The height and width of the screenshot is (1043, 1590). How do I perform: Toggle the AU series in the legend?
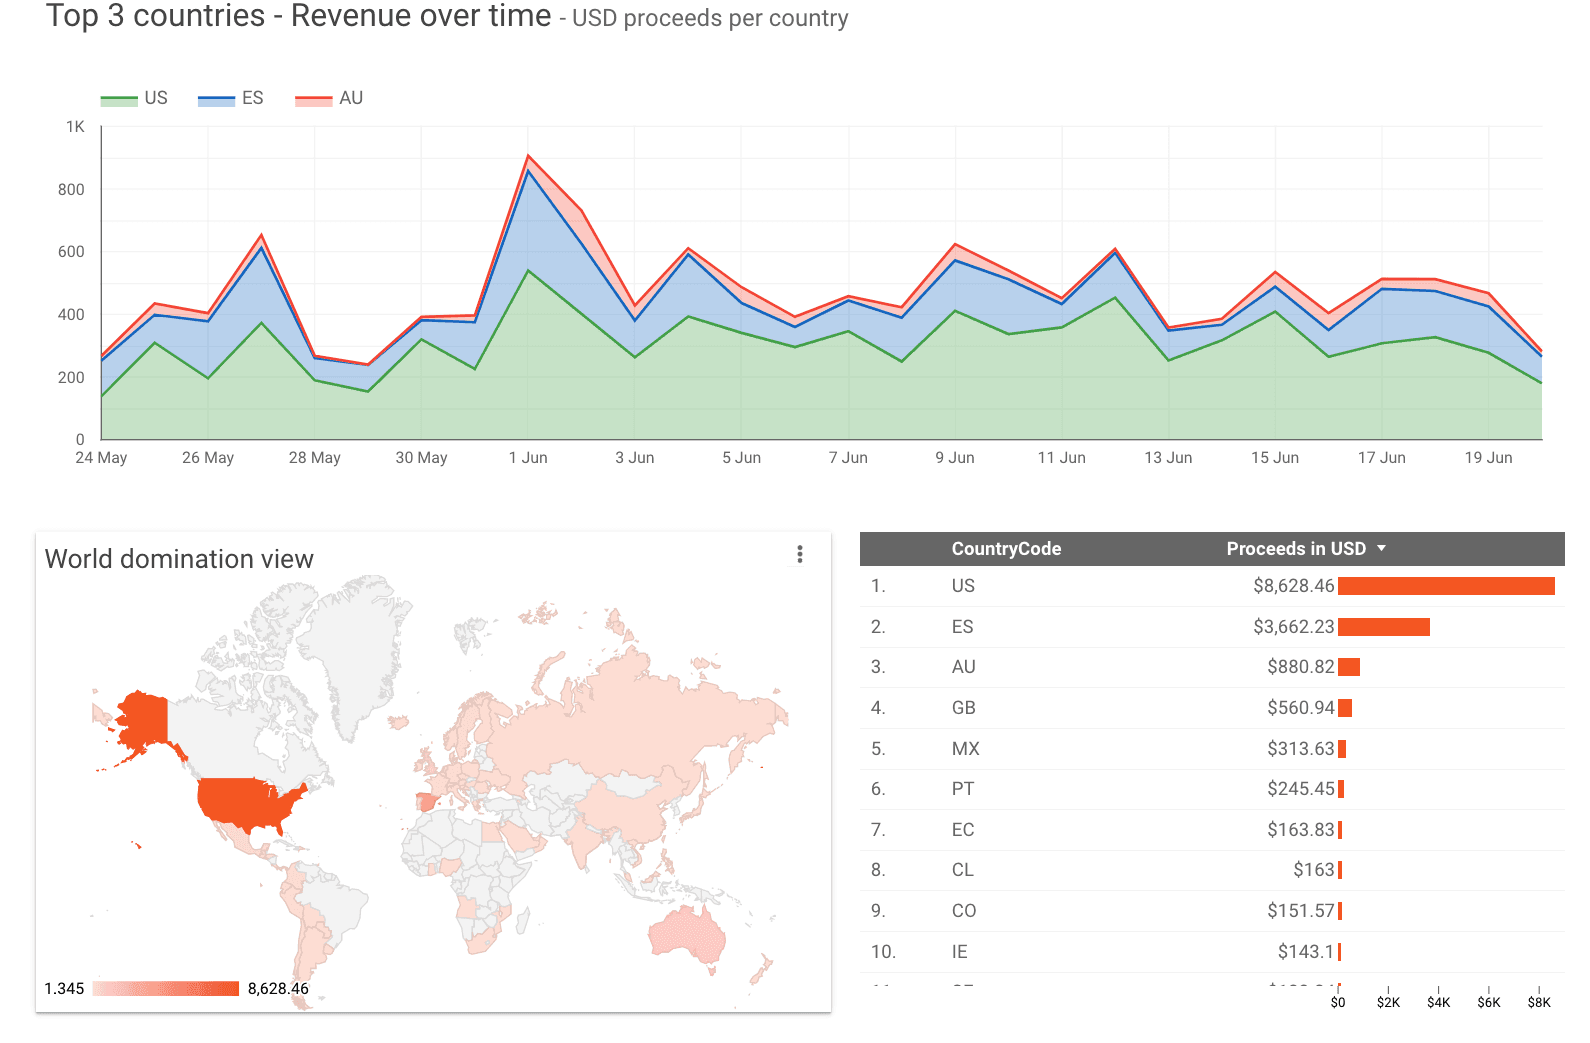329,98
